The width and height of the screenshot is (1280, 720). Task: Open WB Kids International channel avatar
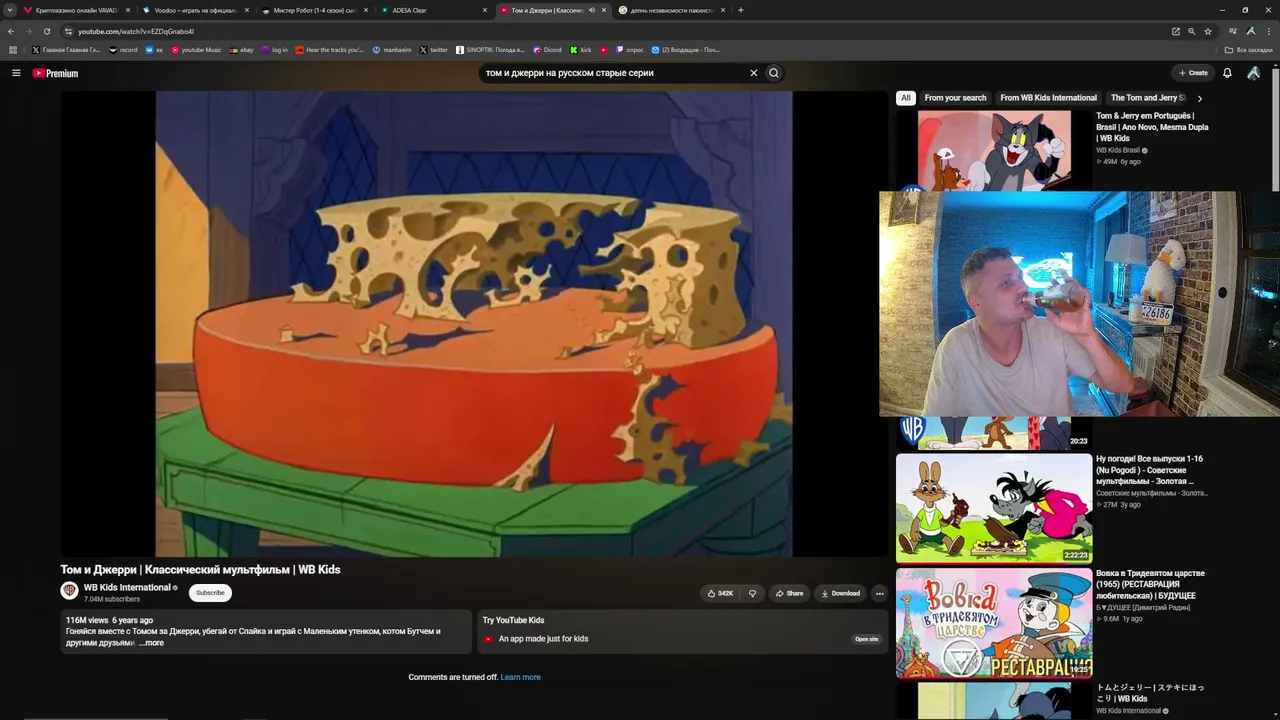[x=70, y=591]
